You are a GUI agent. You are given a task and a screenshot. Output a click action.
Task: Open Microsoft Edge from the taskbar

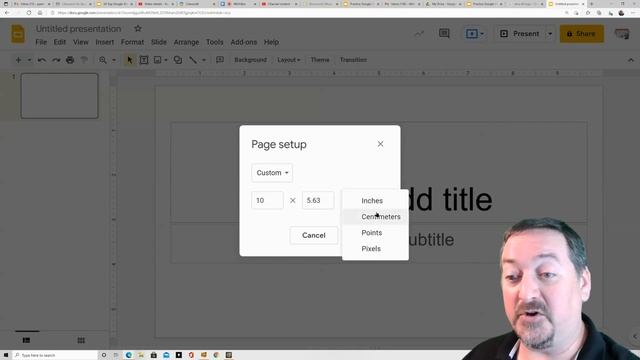click(x=129, y=355)
